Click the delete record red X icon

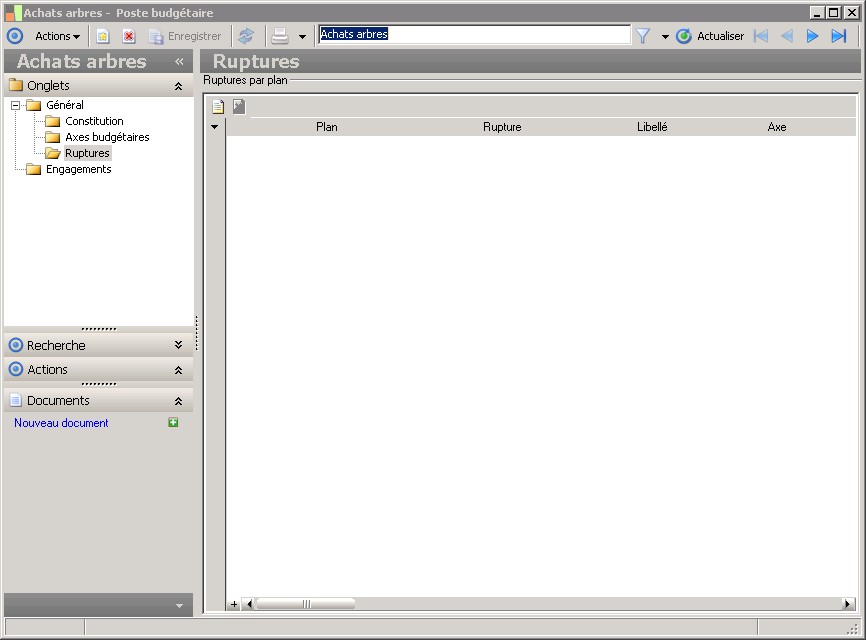click(129, 36)
